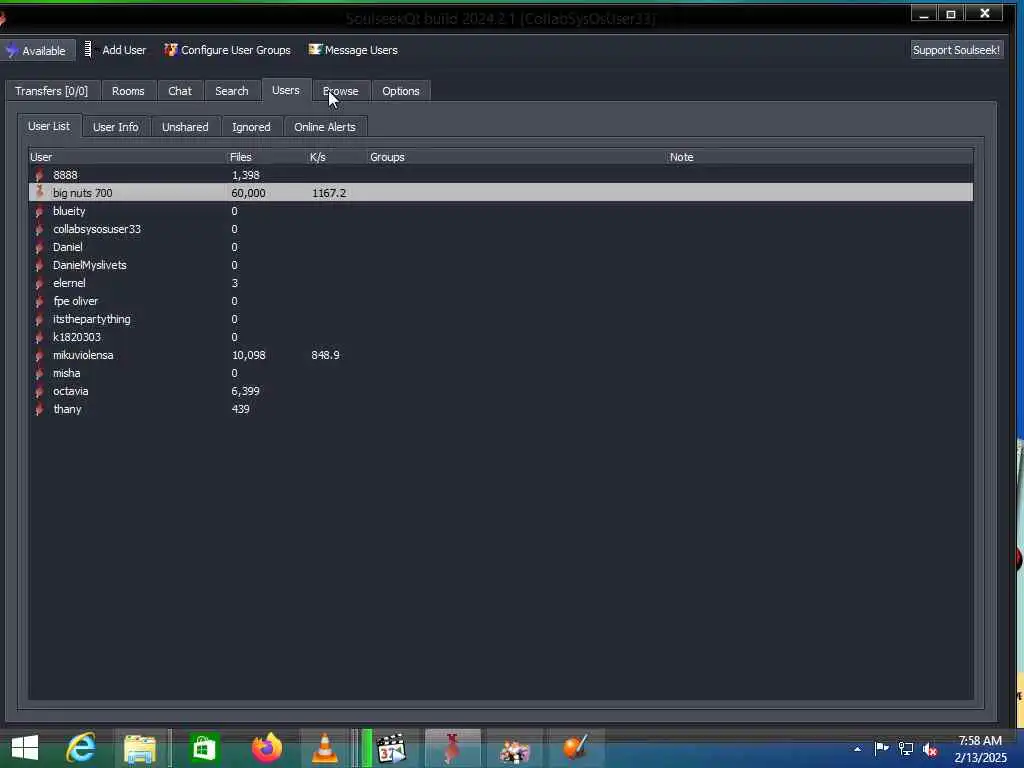Switch to the Transfers [0/0] tab

[52, 91]
